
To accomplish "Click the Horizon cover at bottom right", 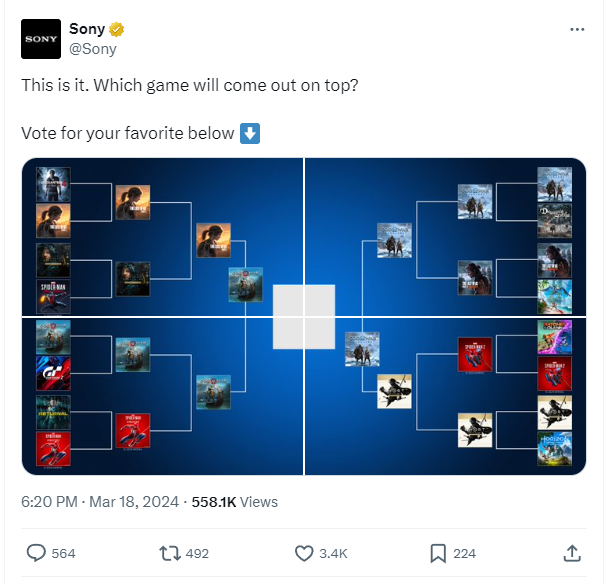I will [554, 449].
